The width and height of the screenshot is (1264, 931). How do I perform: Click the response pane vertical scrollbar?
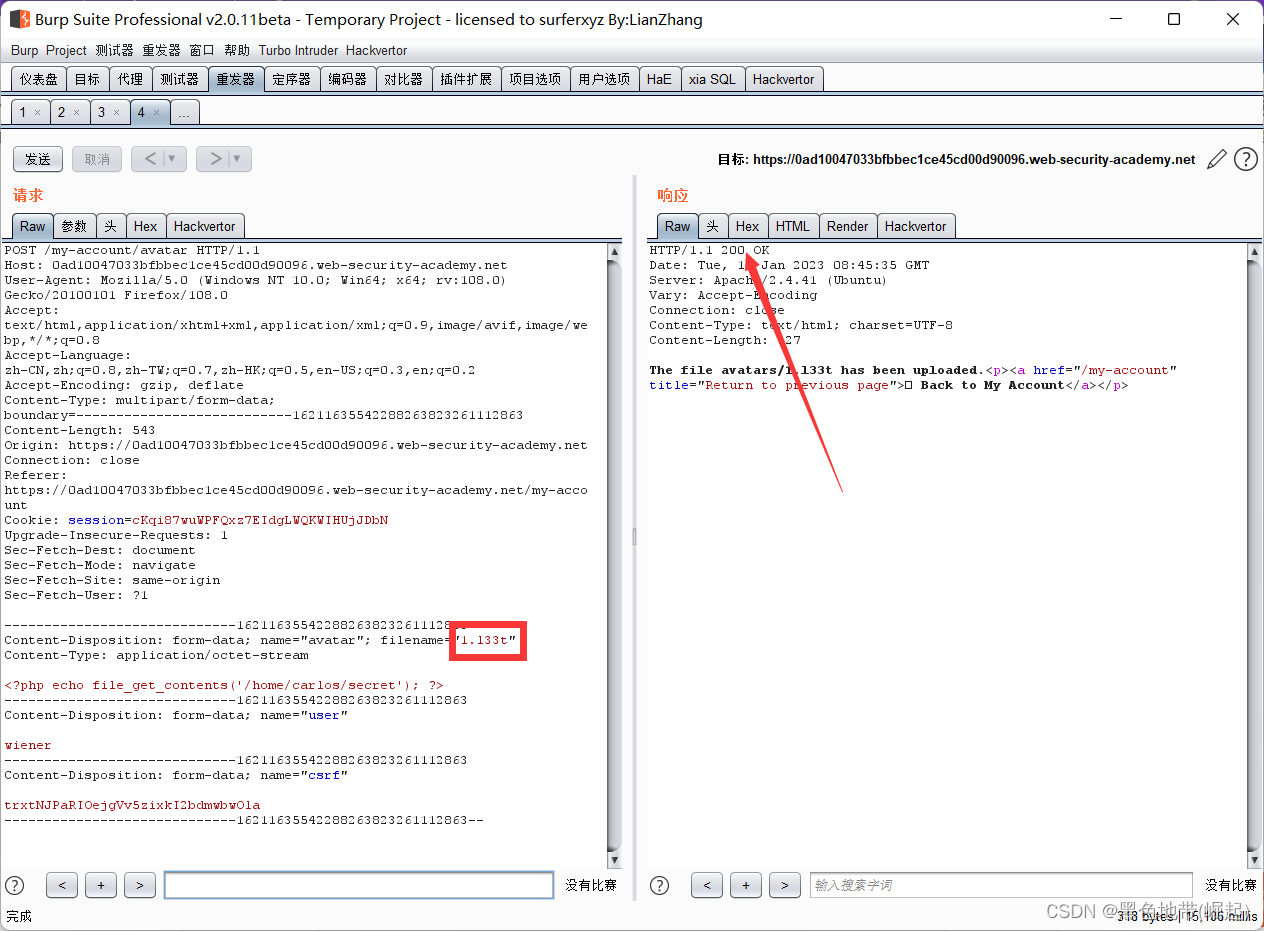click(x=1255, y=556)
